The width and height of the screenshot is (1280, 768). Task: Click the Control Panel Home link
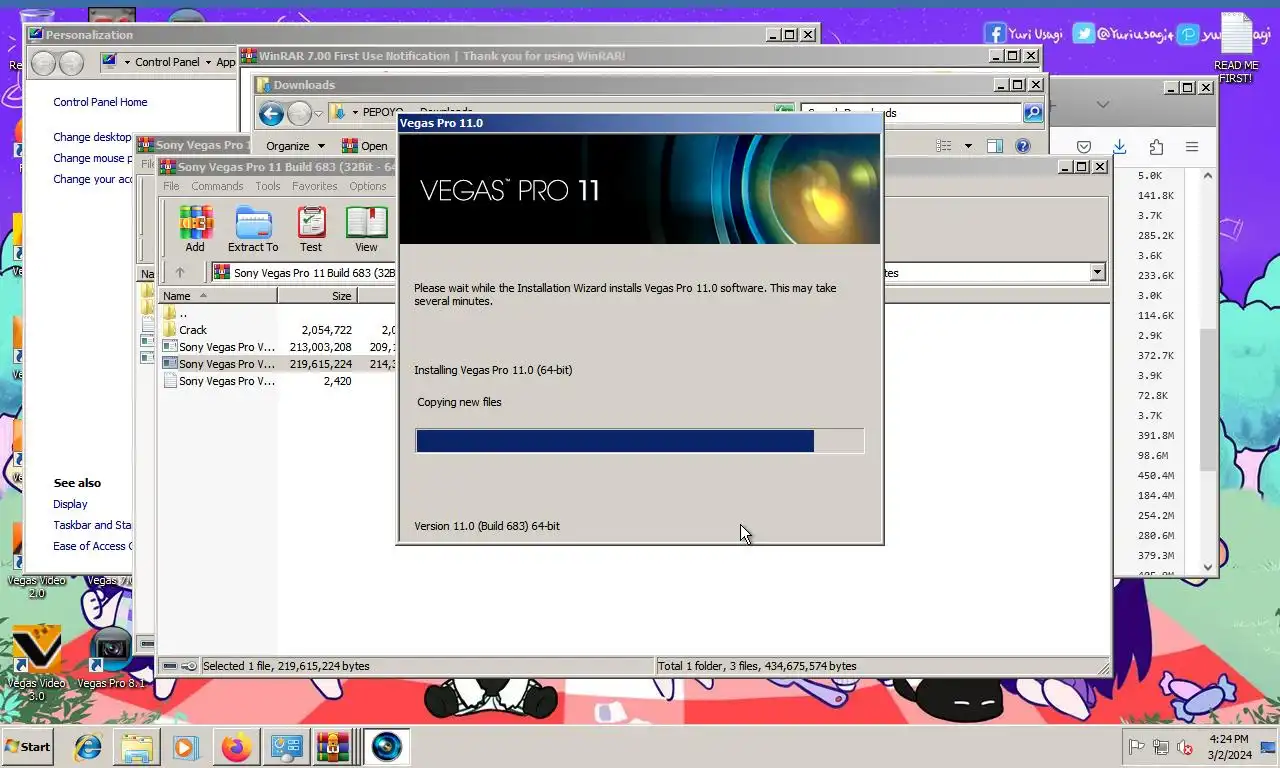point(100,102)
